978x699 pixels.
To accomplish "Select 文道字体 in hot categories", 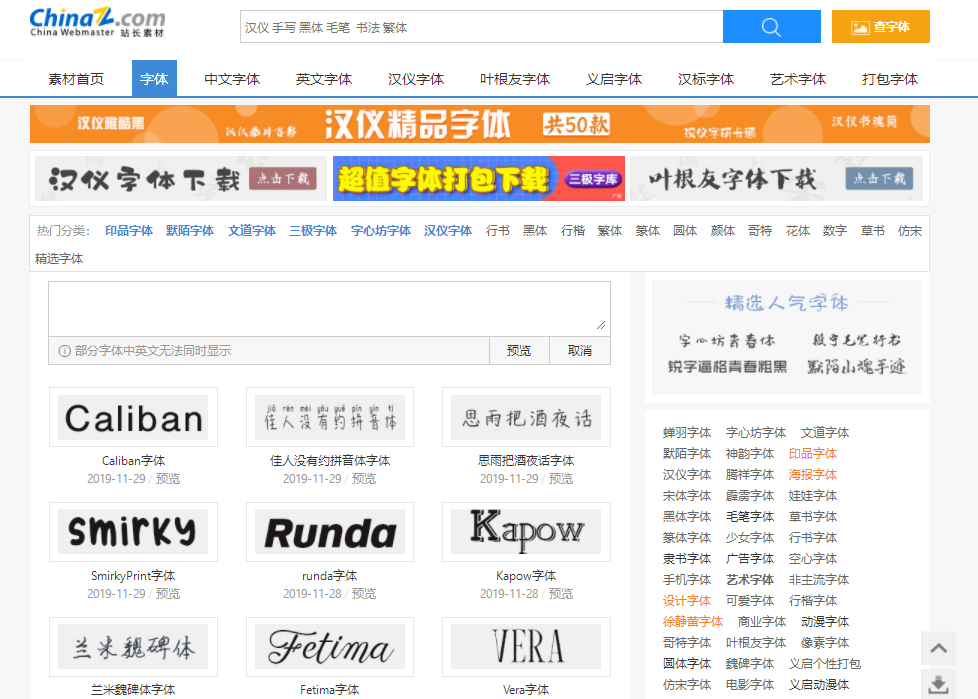I will pyautogui.click(x=252, y=231).
